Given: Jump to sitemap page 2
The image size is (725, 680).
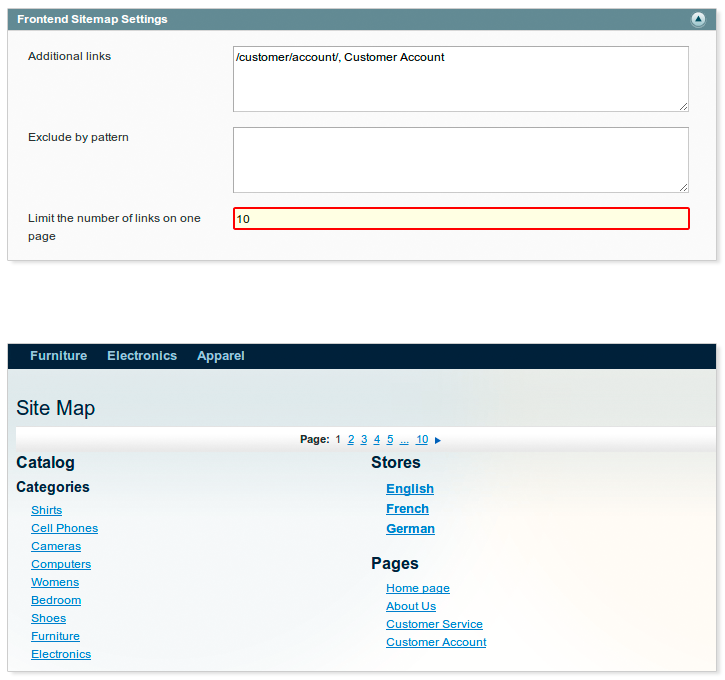Looking at the screenshot, I should click(x=351, y=440).
